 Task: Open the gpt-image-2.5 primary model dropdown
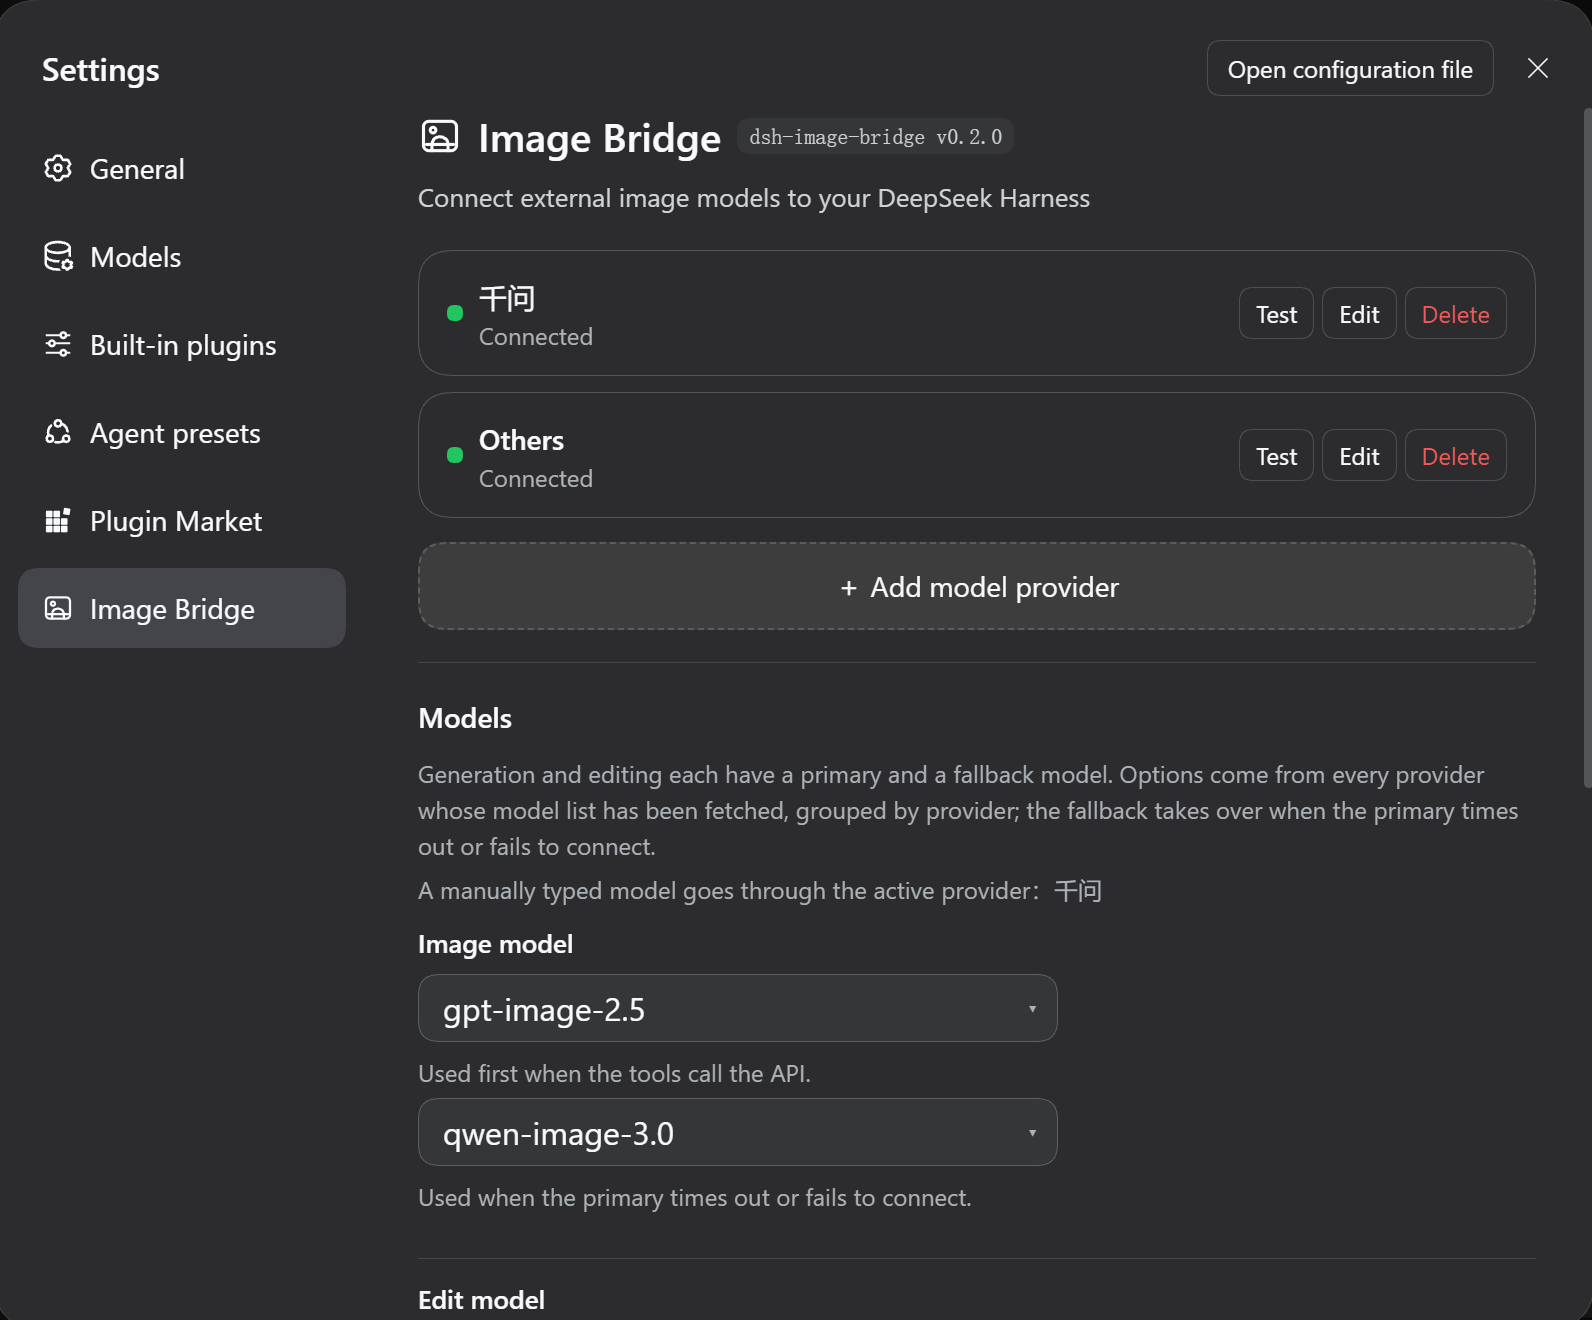738,1008
